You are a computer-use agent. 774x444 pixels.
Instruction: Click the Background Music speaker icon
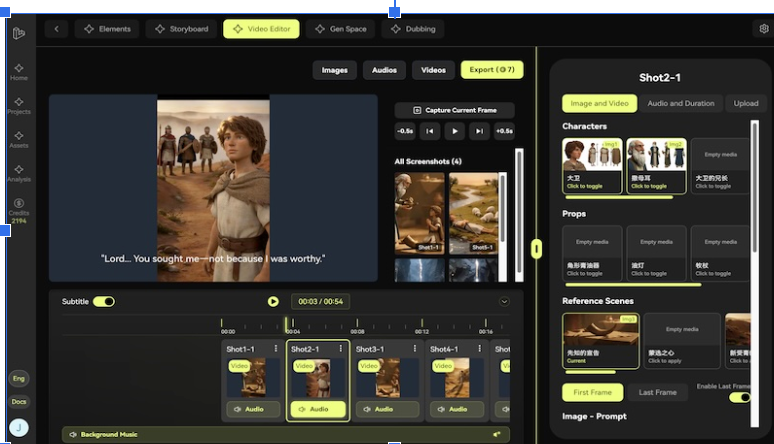point(73,435)
